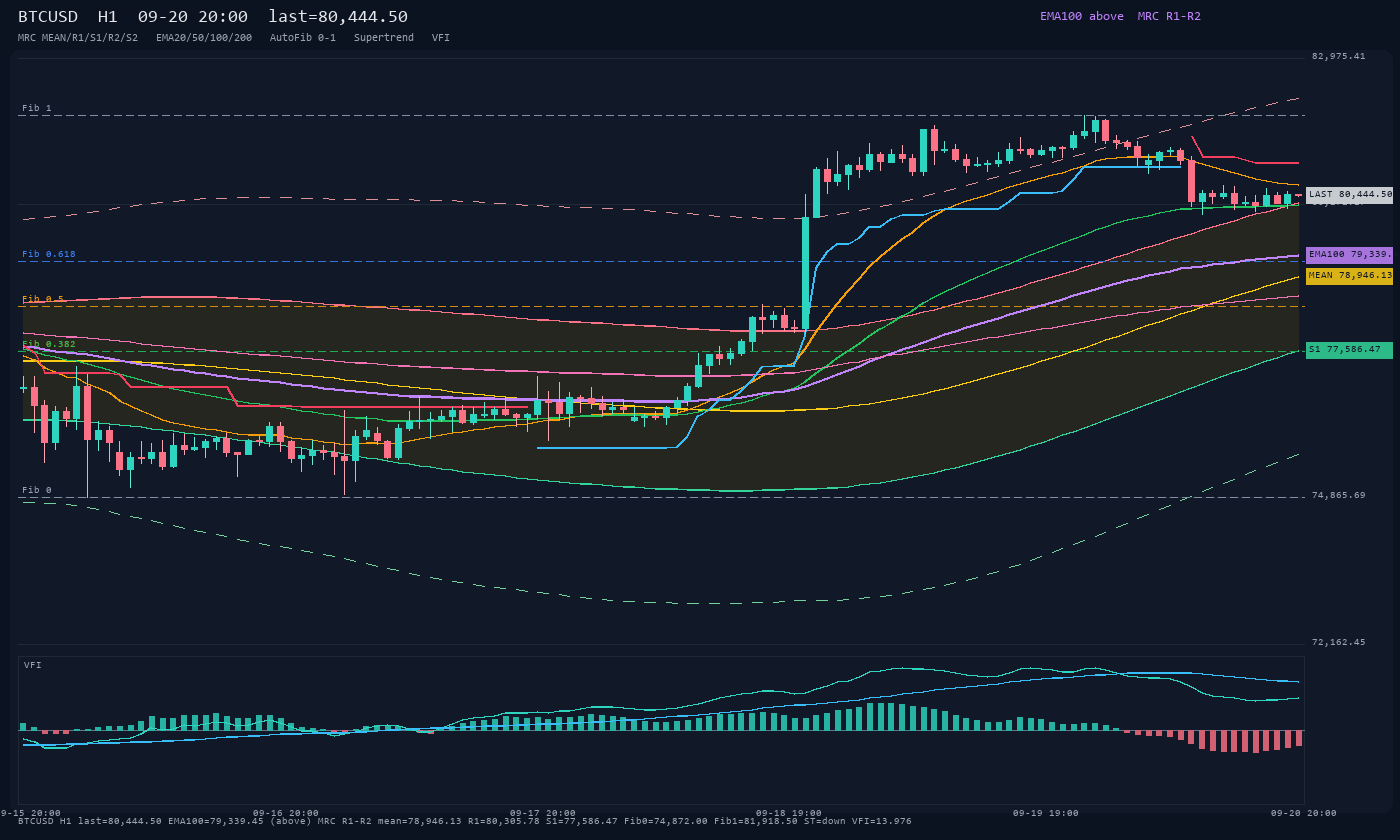Viewport: 1400px width, 840px height.
Task: Select the EMA20/50/100/200 indicator label
Action: tap(204, 38)
